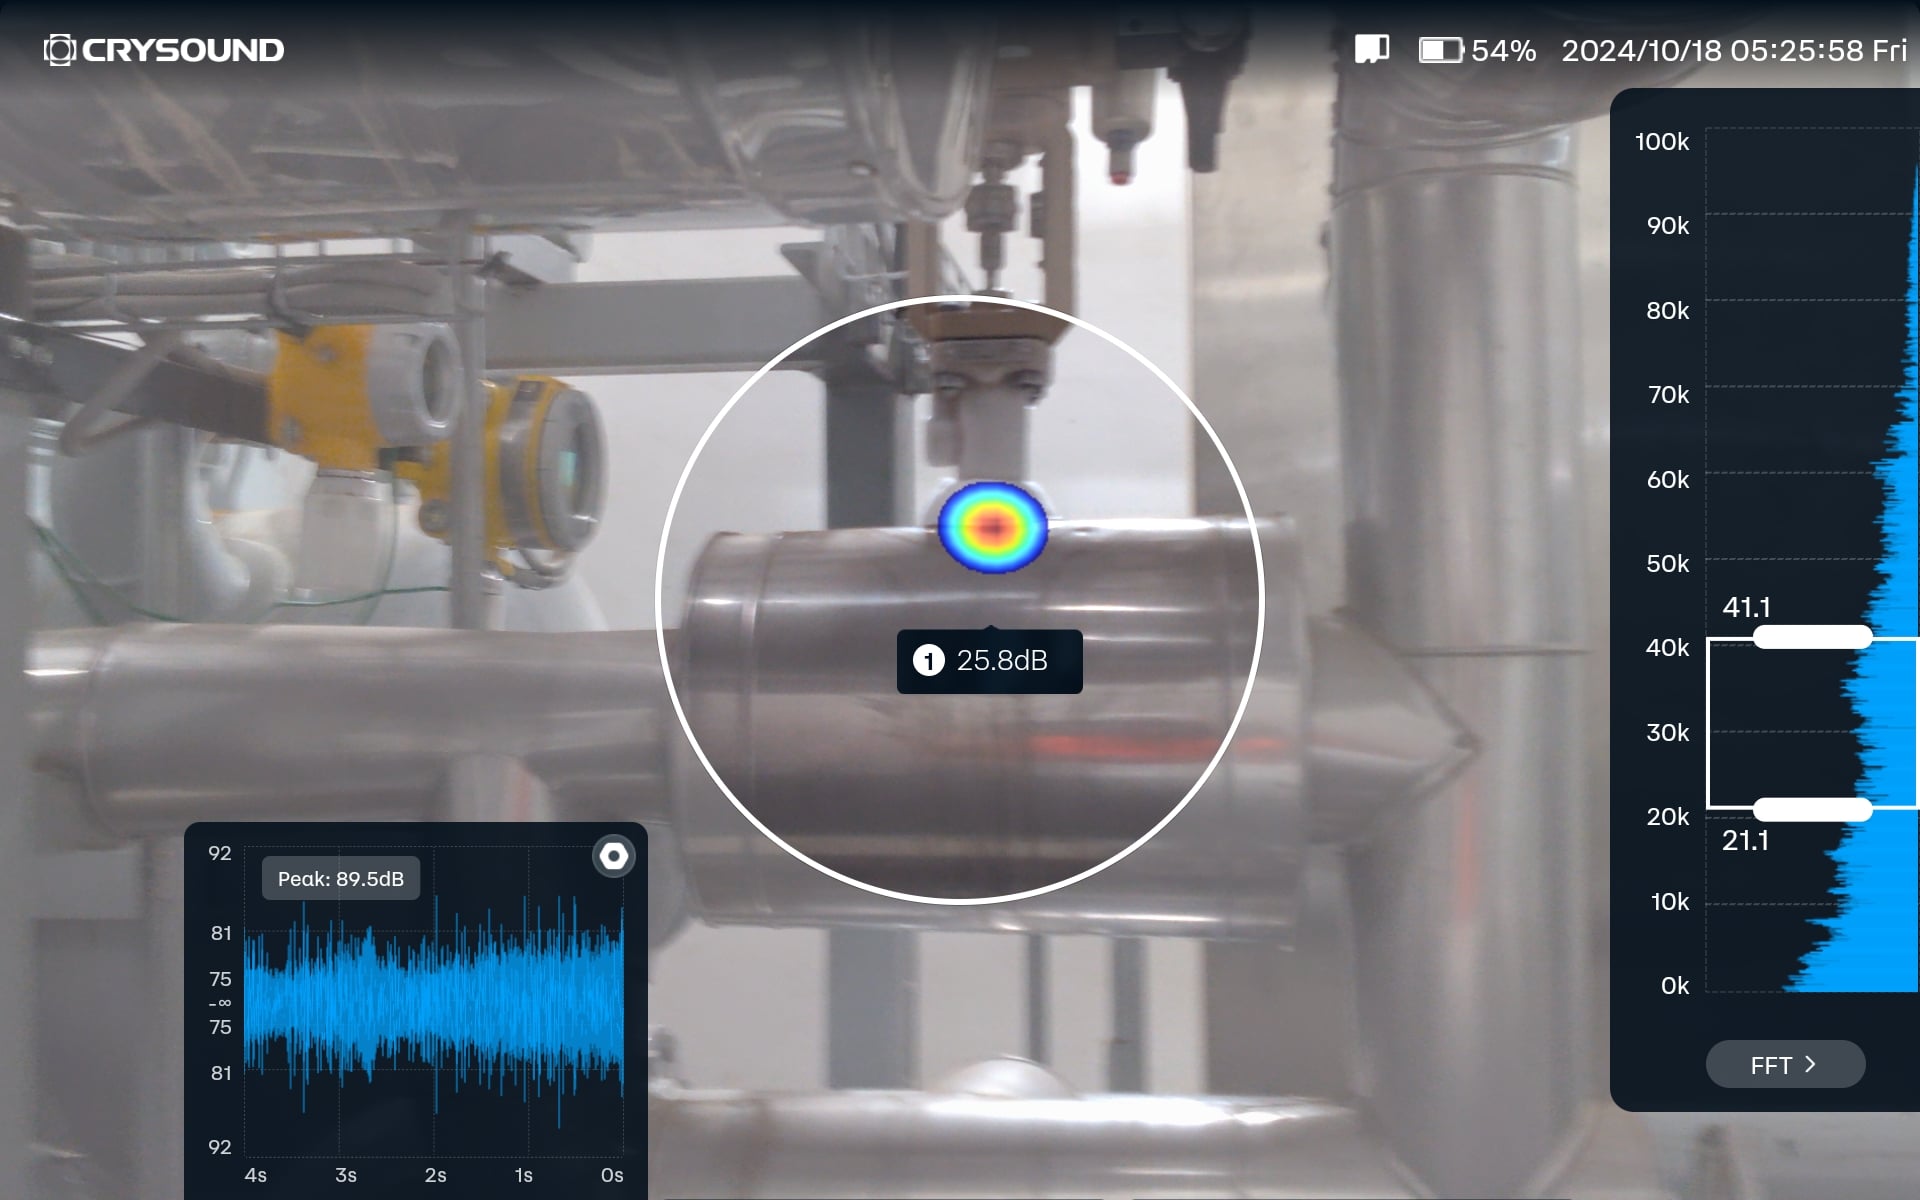
Task: Tap the CRYSOUND logo icon
Action: pos(59,50)
